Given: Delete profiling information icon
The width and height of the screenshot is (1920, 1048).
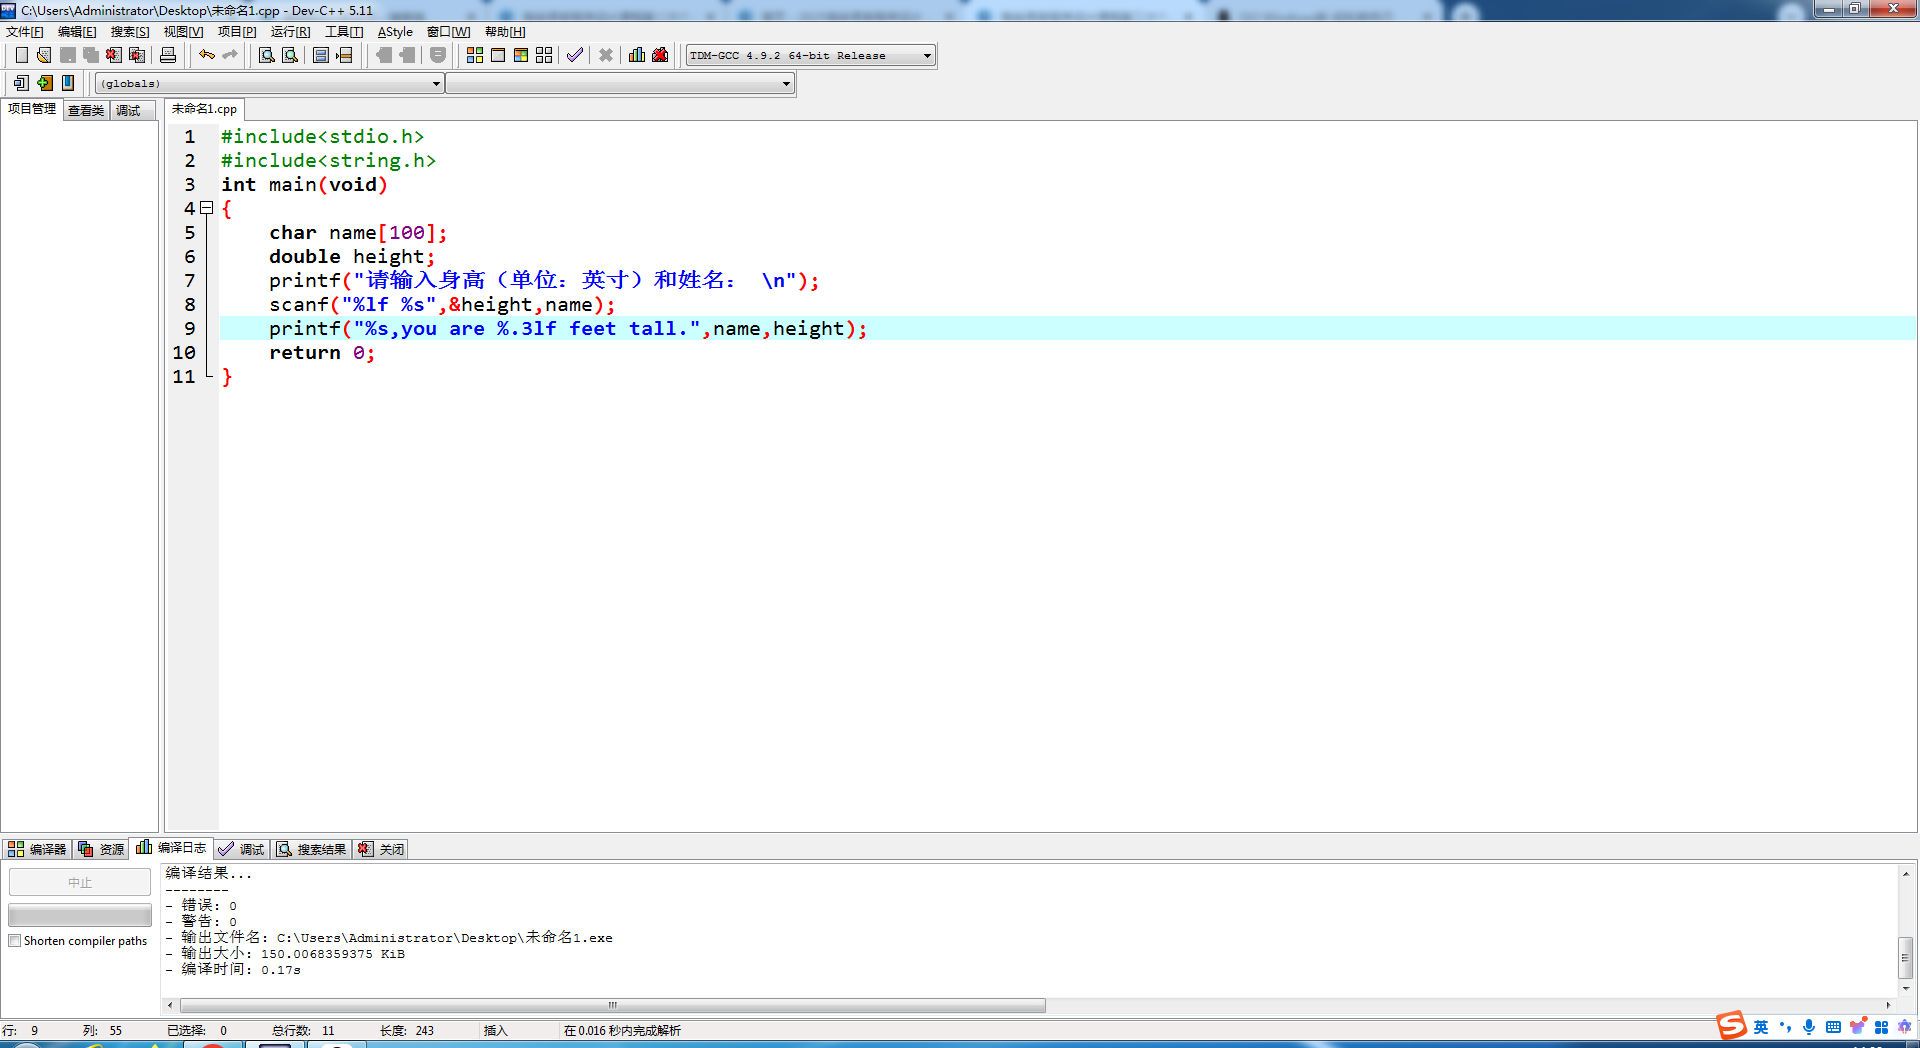Looking at the screenshot, I should (x=660, y=55).
